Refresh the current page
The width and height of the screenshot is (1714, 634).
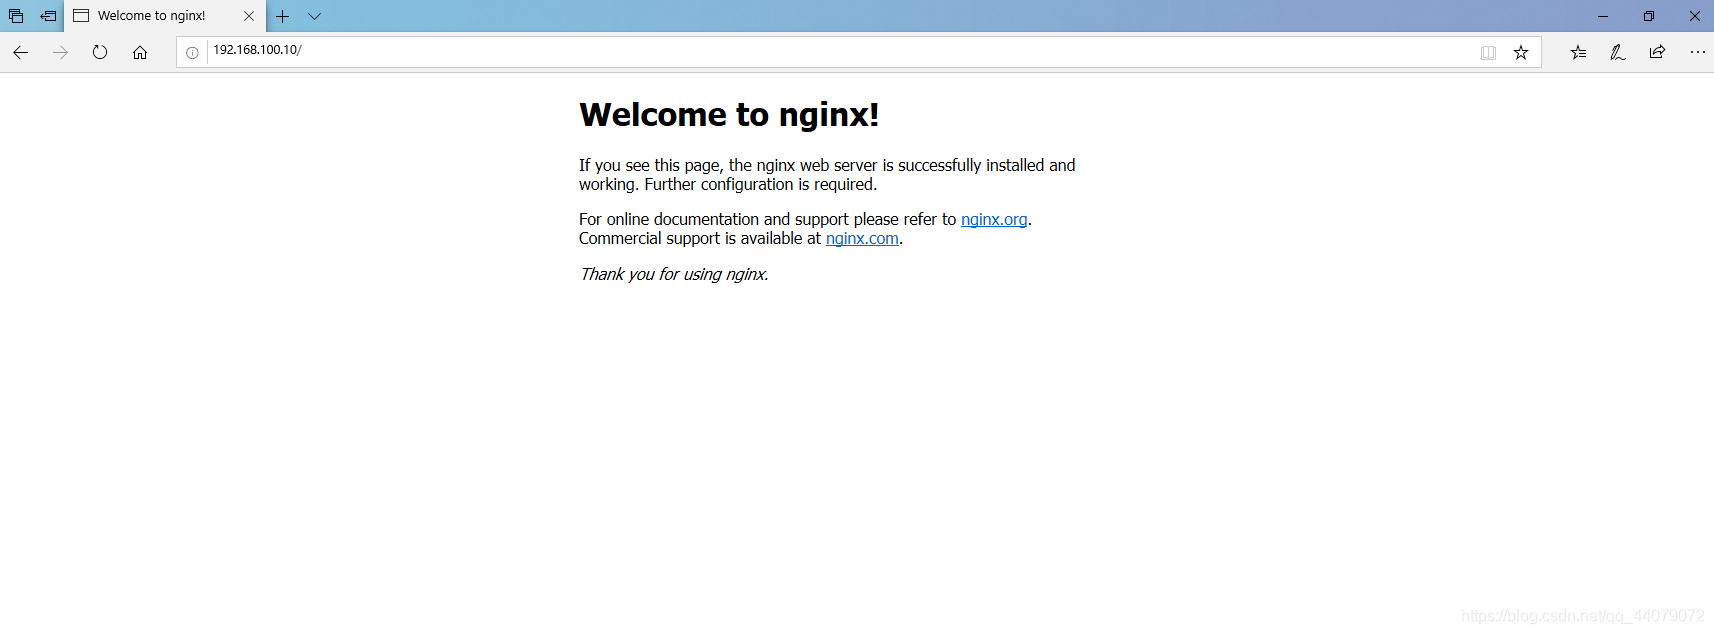[100, 52]
